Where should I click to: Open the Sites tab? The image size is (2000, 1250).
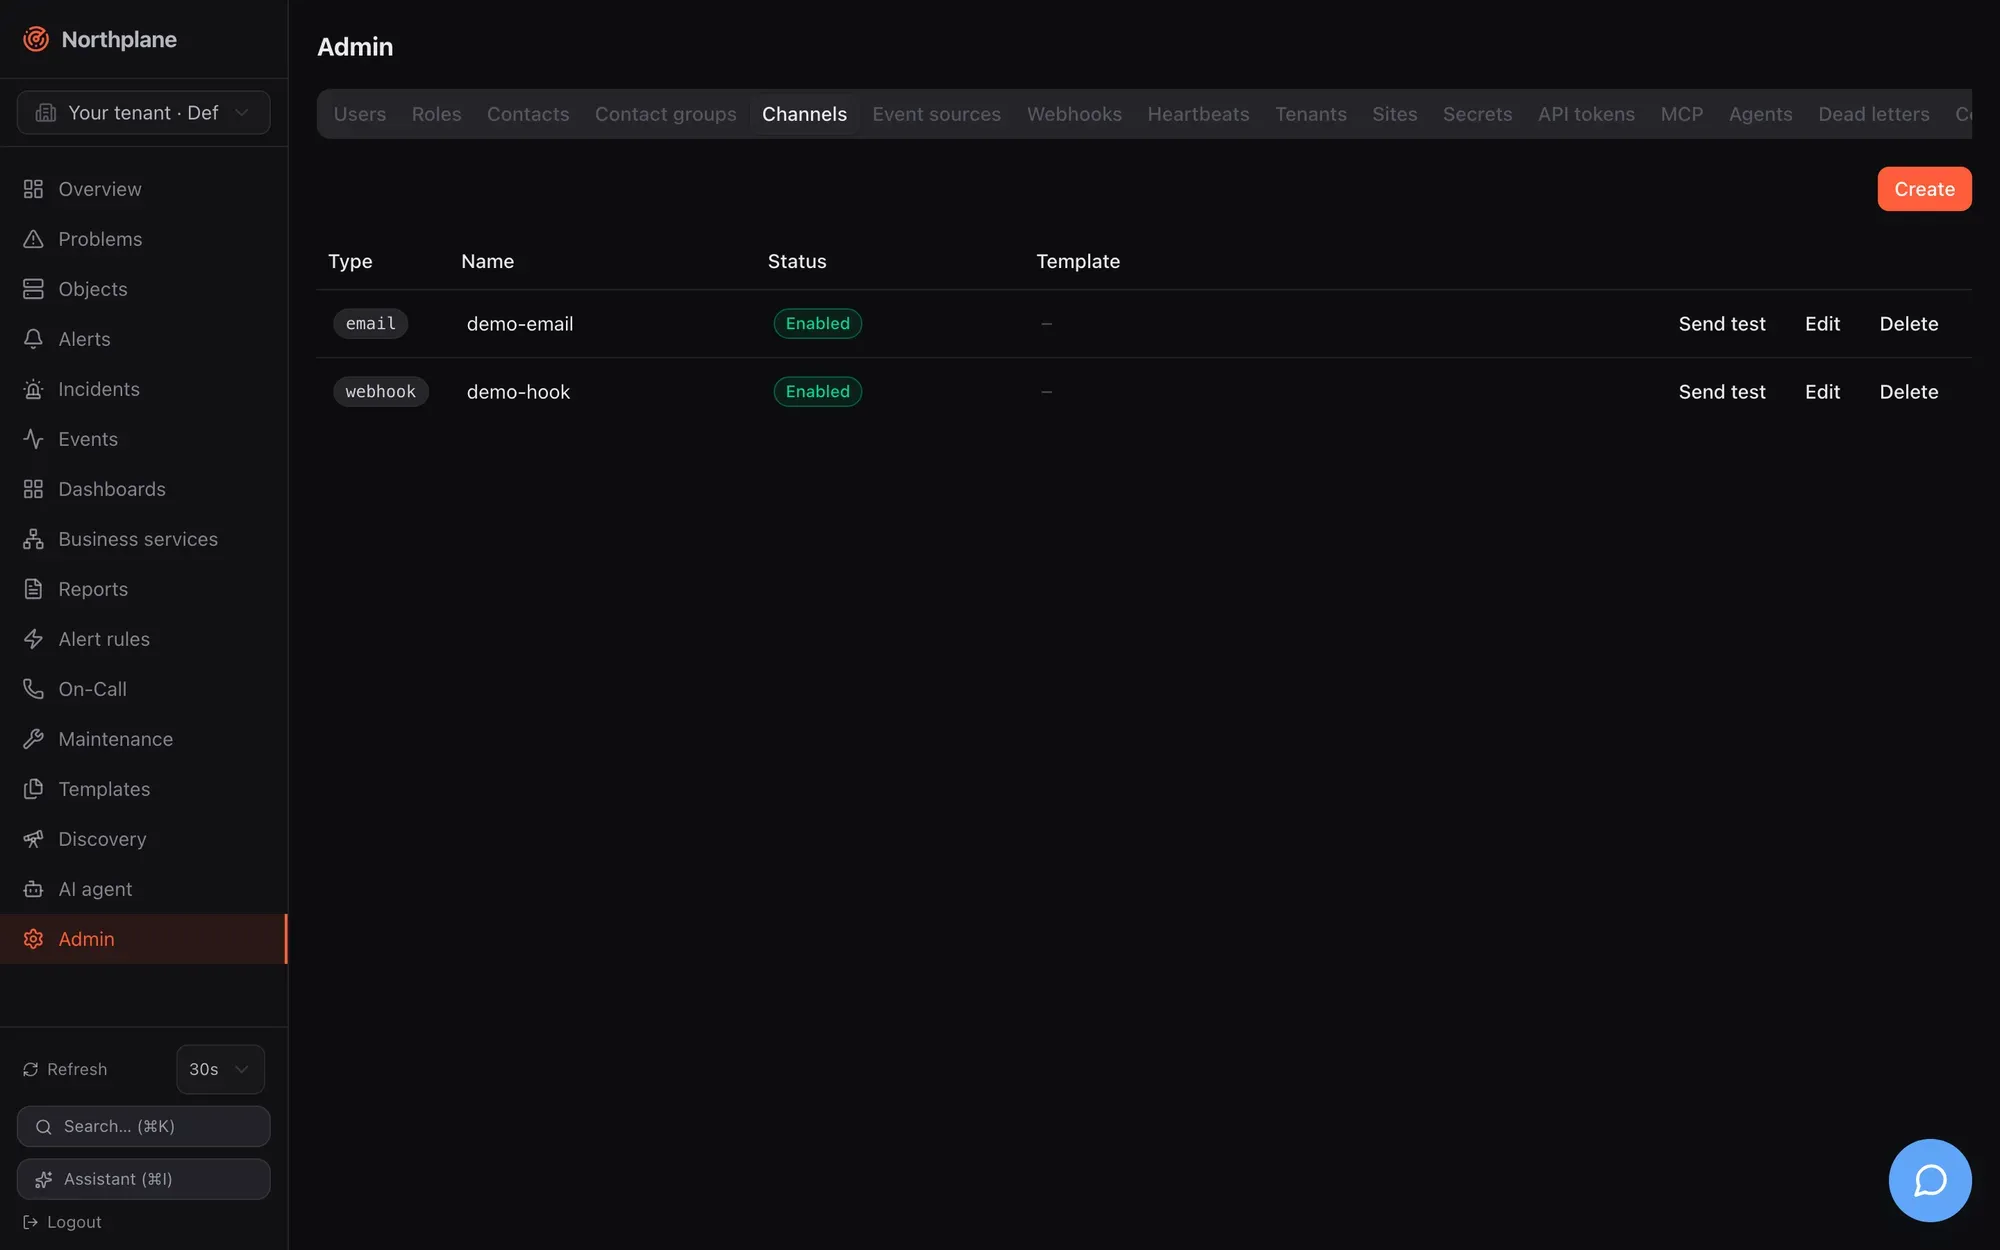(x=1394, y=114)
